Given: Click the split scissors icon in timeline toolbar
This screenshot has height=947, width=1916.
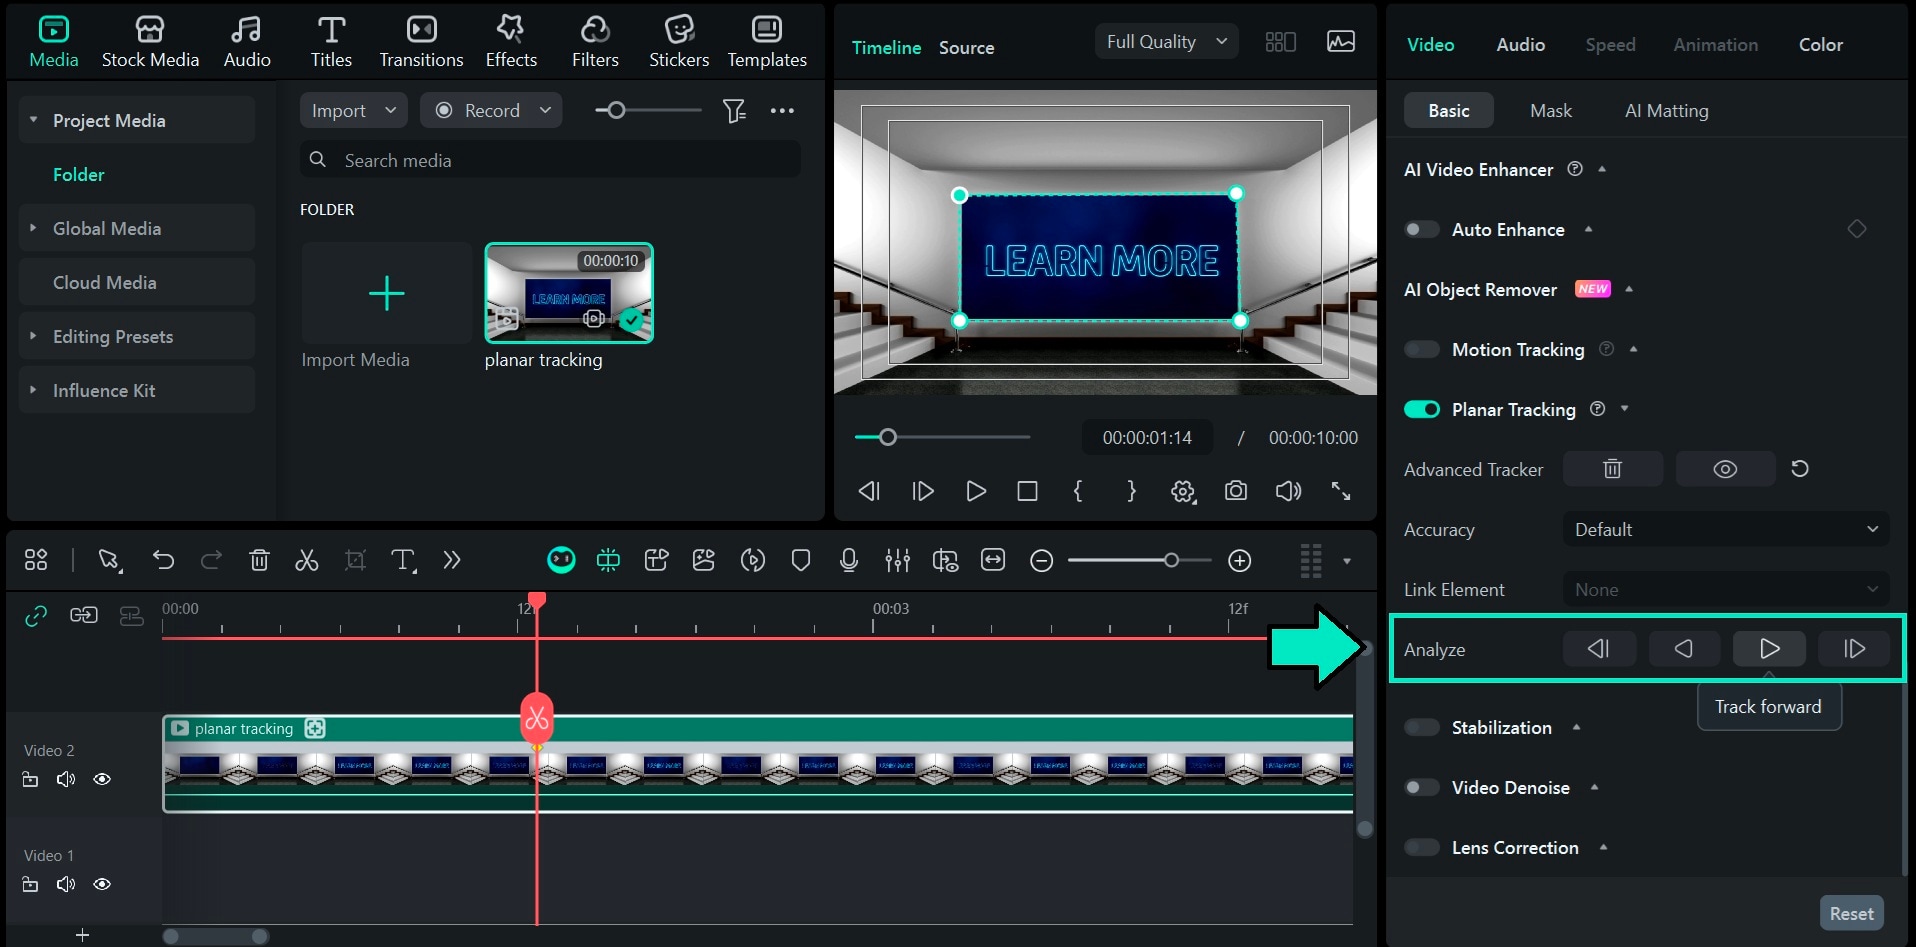Looking at the screenshot, I should (307, 561).
